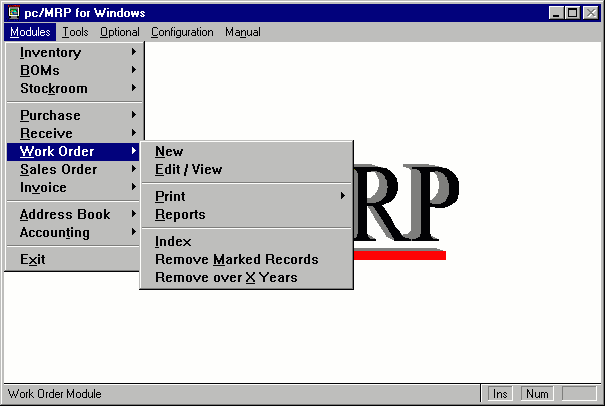This screenshot has width=607, height=408.
Task: Expand the Accounting submenu
Action: point(73,232)
